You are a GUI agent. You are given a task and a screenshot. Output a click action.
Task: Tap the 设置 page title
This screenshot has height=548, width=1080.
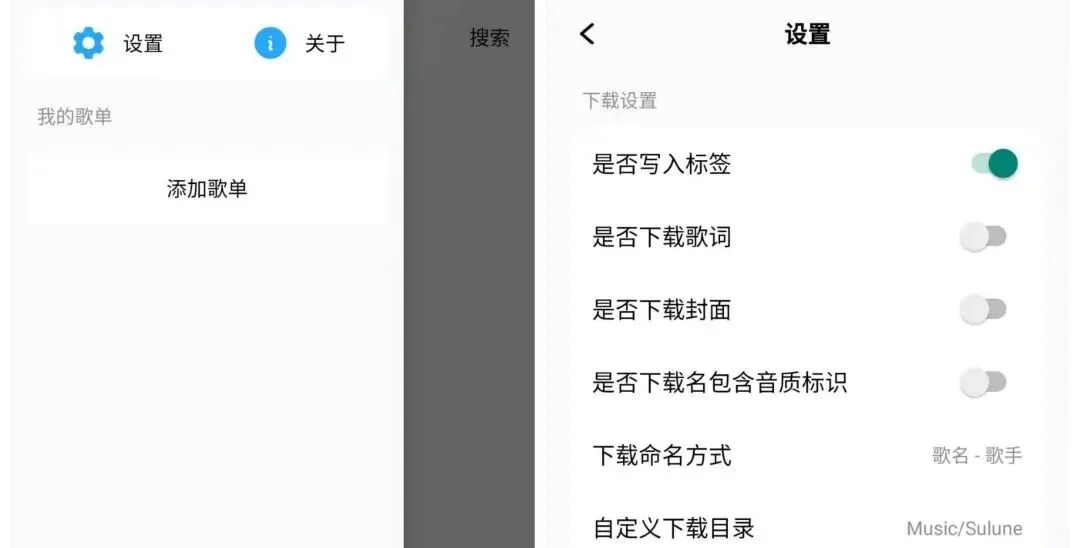(x=807, y=34)
